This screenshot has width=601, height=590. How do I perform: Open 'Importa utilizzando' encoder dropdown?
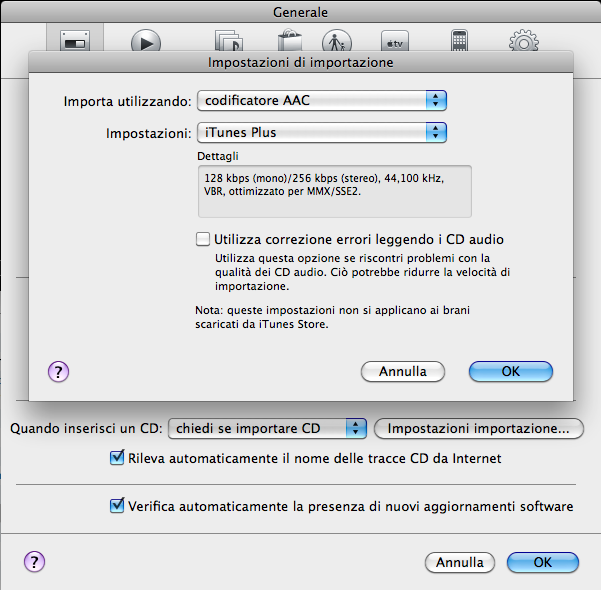coord(322,100)
